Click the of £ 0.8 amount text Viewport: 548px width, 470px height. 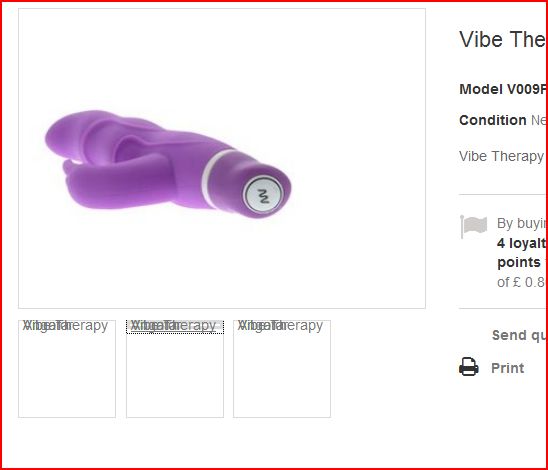[521, 282]
